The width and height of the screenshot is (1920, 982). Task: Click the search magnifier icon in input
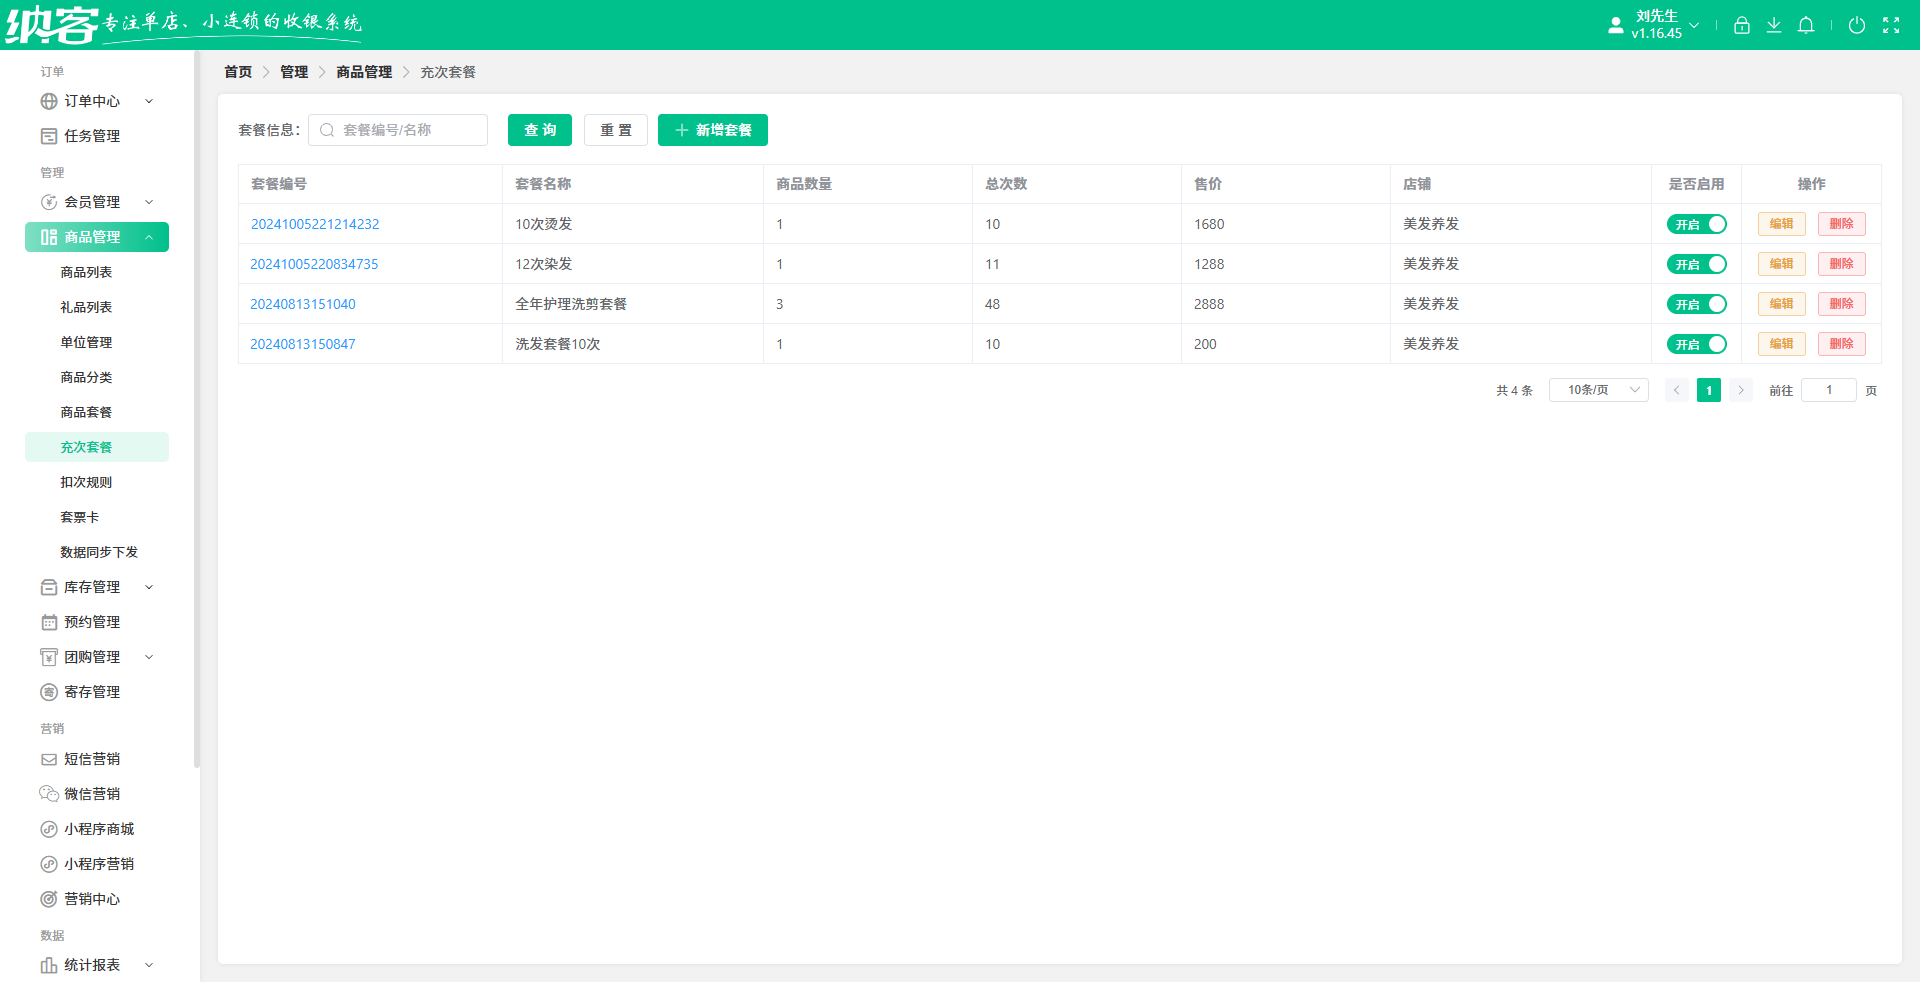pyautogui.click(x=327, y=130)
